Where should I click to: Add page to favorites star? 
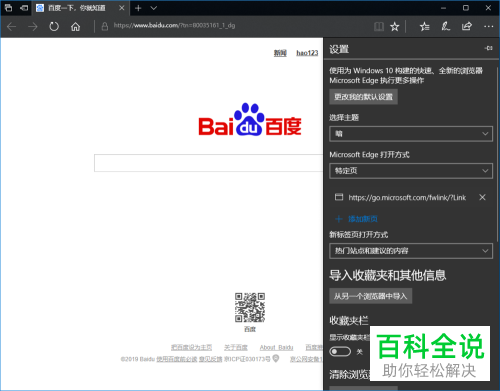[395, 26]
